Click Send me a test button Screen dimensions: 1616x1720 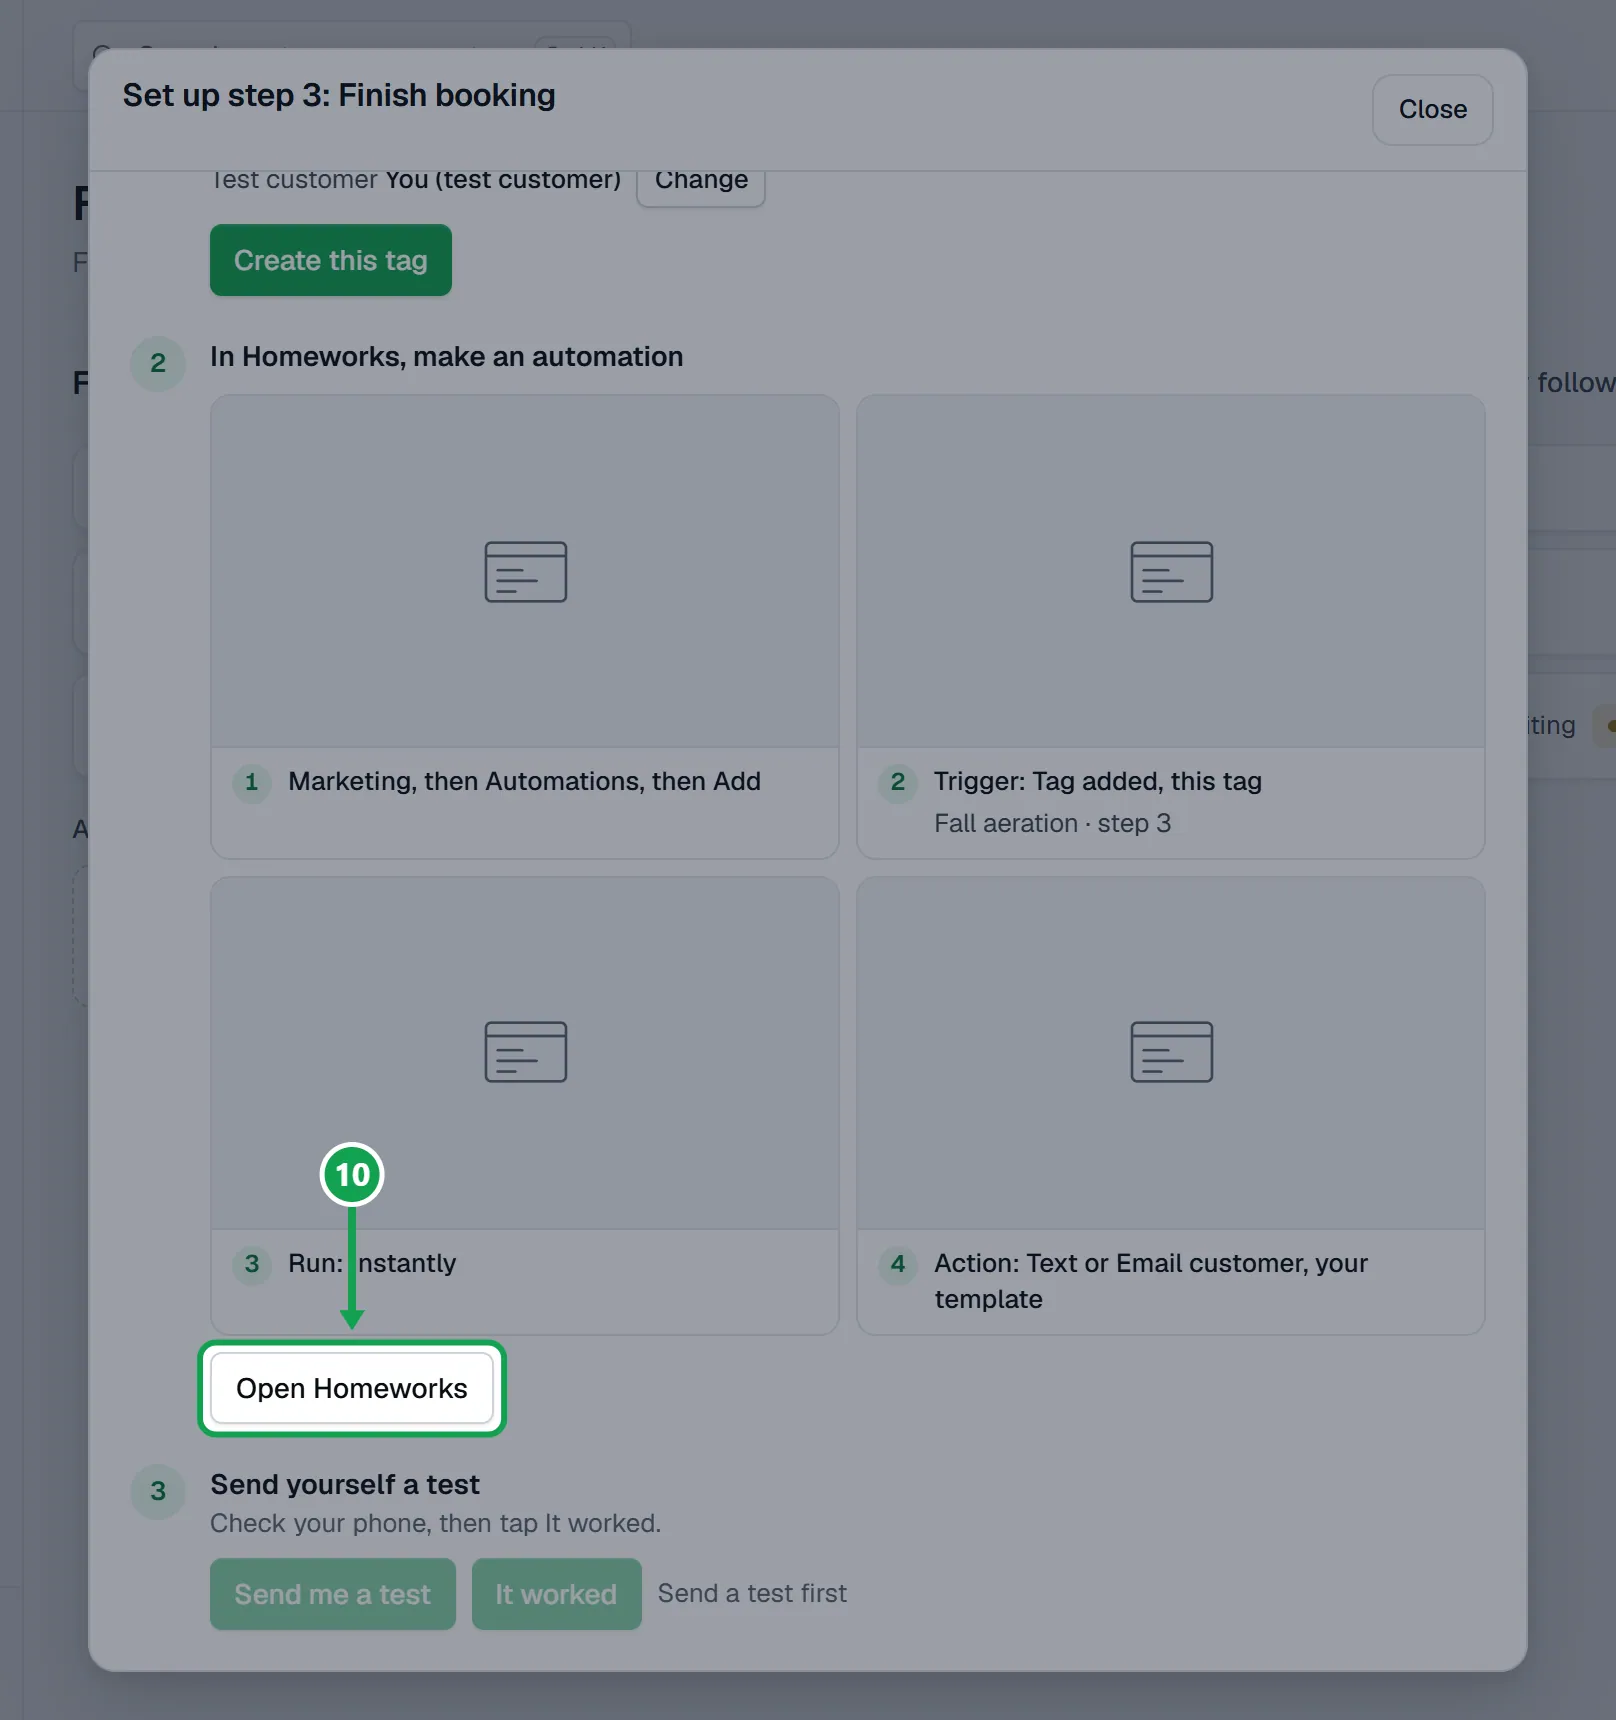333,1594
